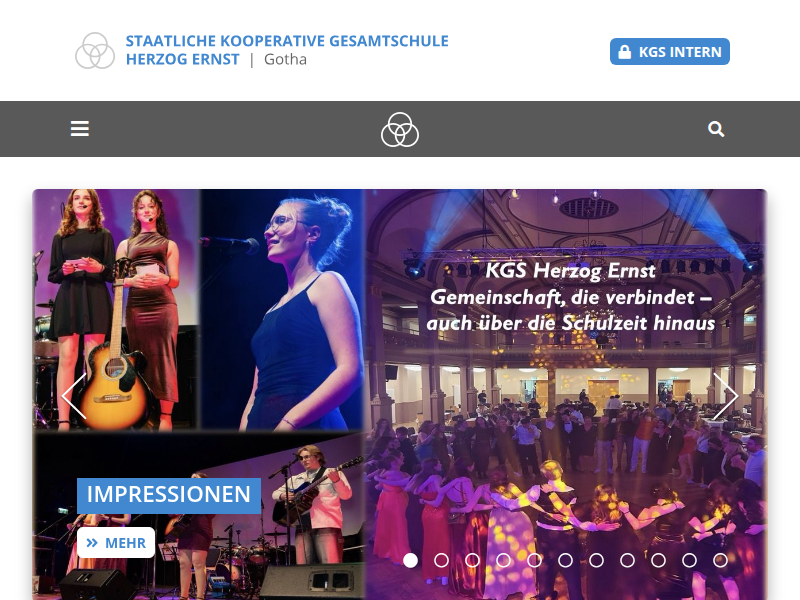This screenshot has width=800, height=600.
Task: Open the hamburger navigation menu
Action: coord(80,129)
